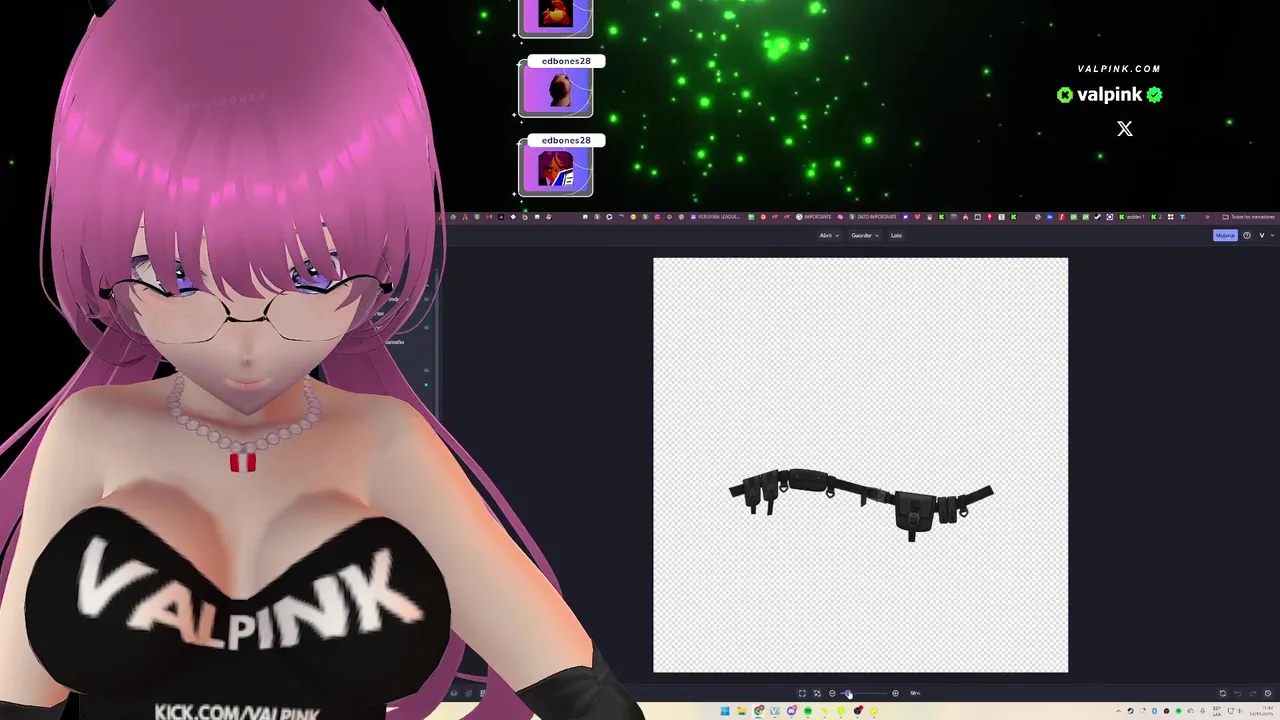This screenshot has width=1280, height=720.
Task: Click the fit-to-screen icon below canvas
Action: click(x=802, y=693)
